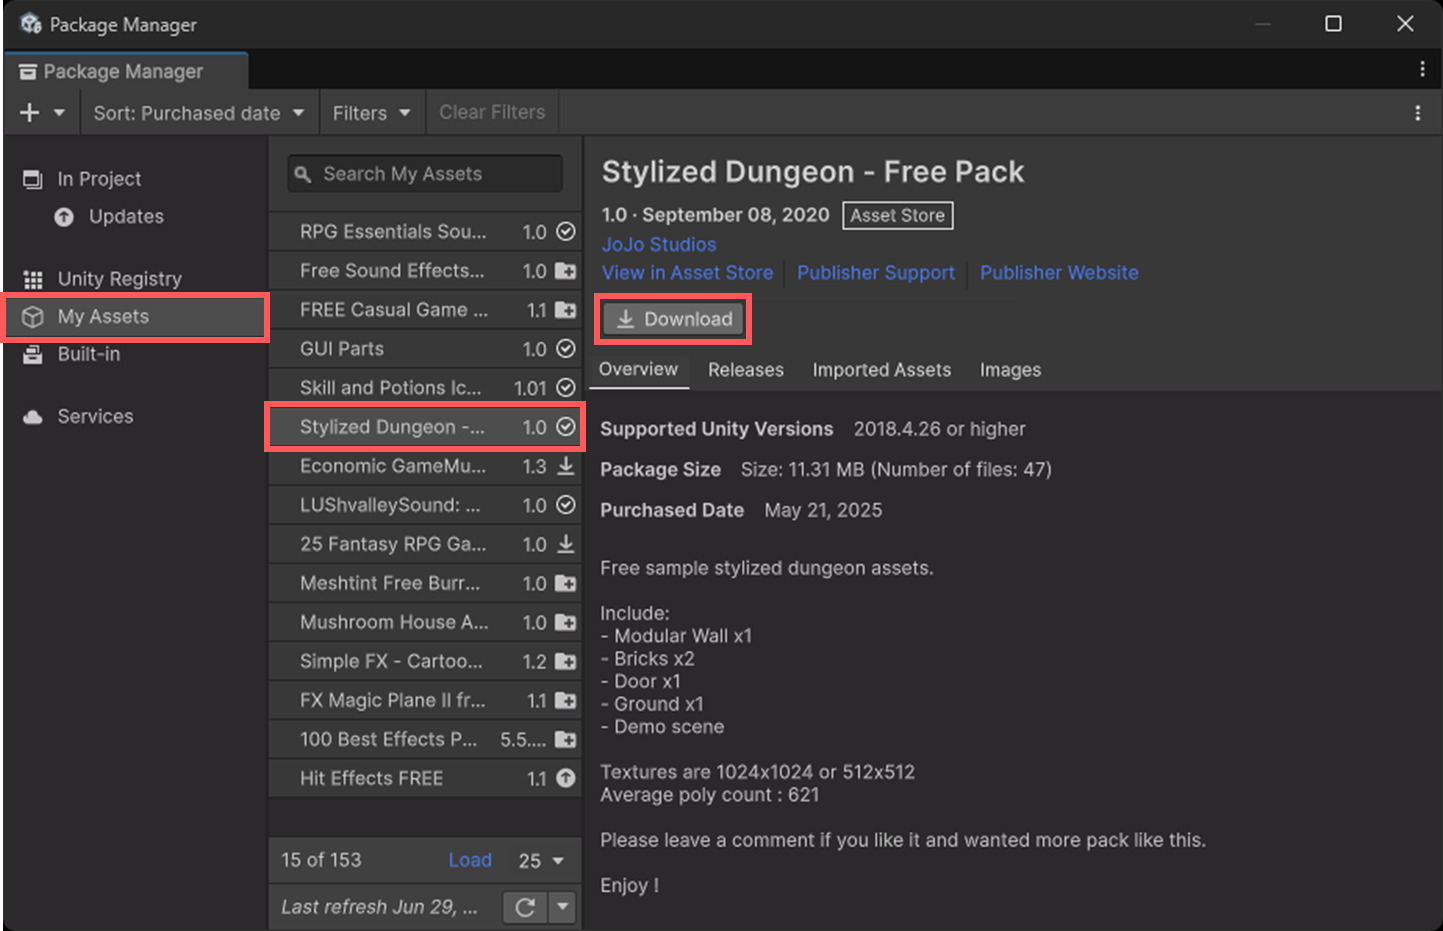Open the kebab menu in toolbar row

[x=1417, y=113]
